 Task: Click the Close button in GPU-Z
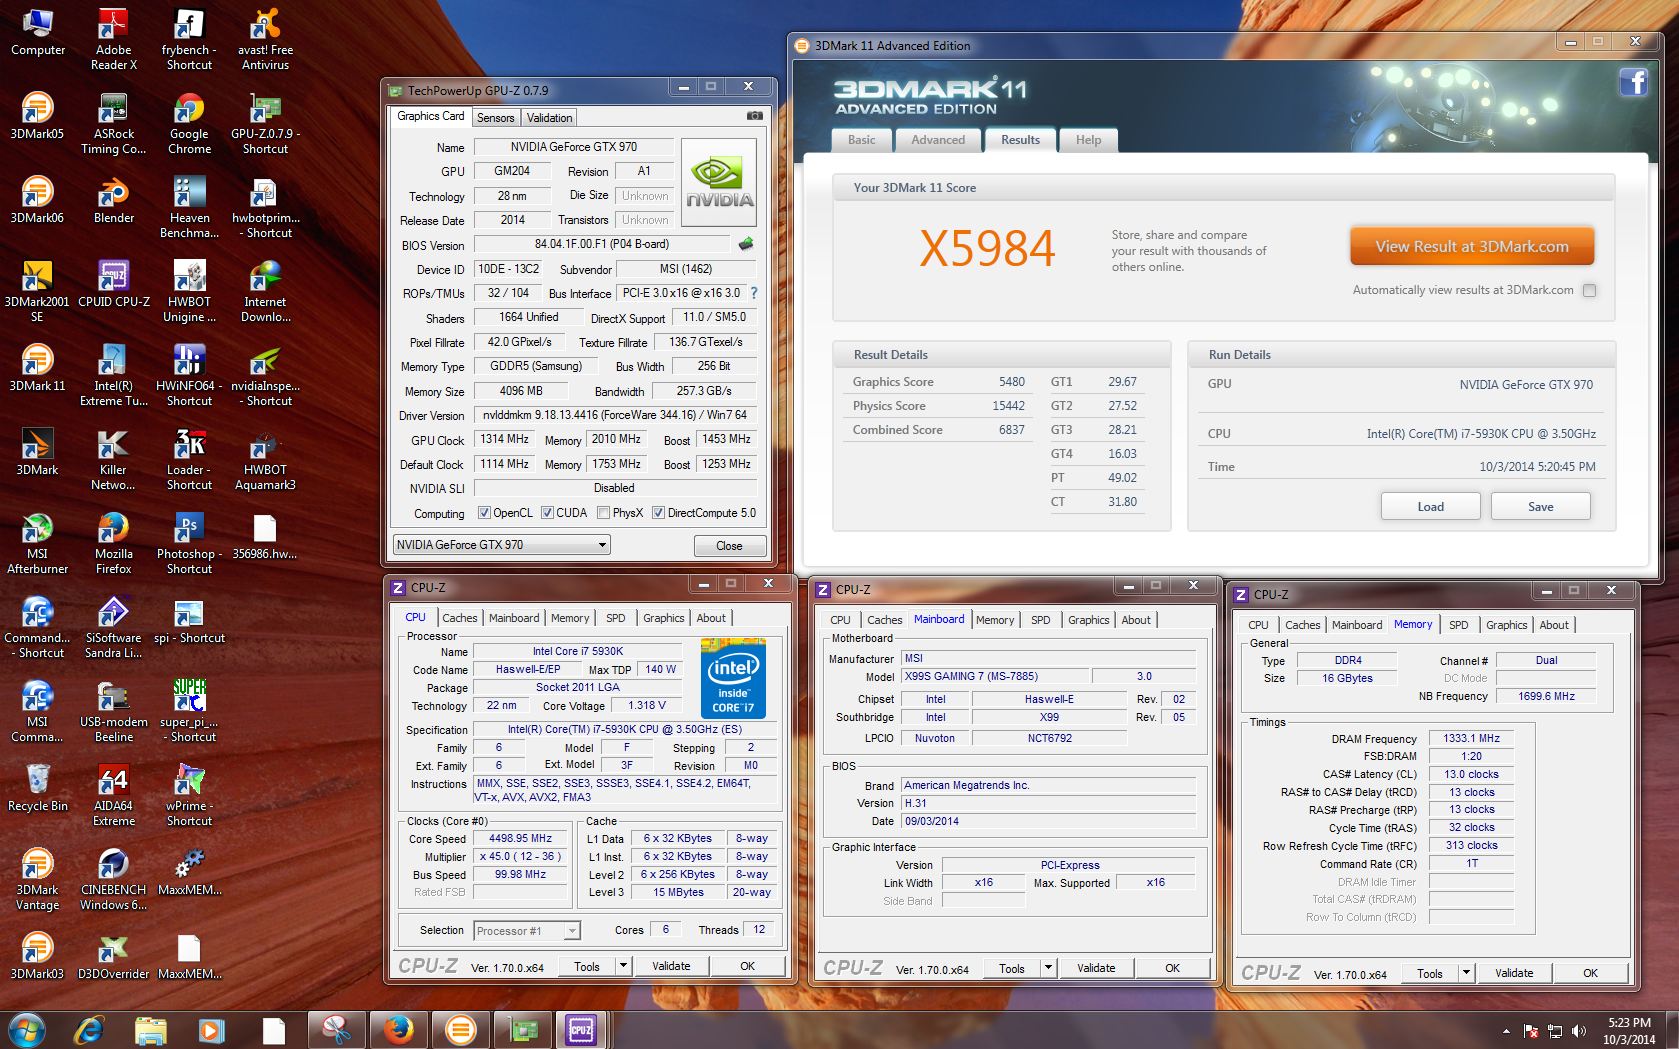729,546
